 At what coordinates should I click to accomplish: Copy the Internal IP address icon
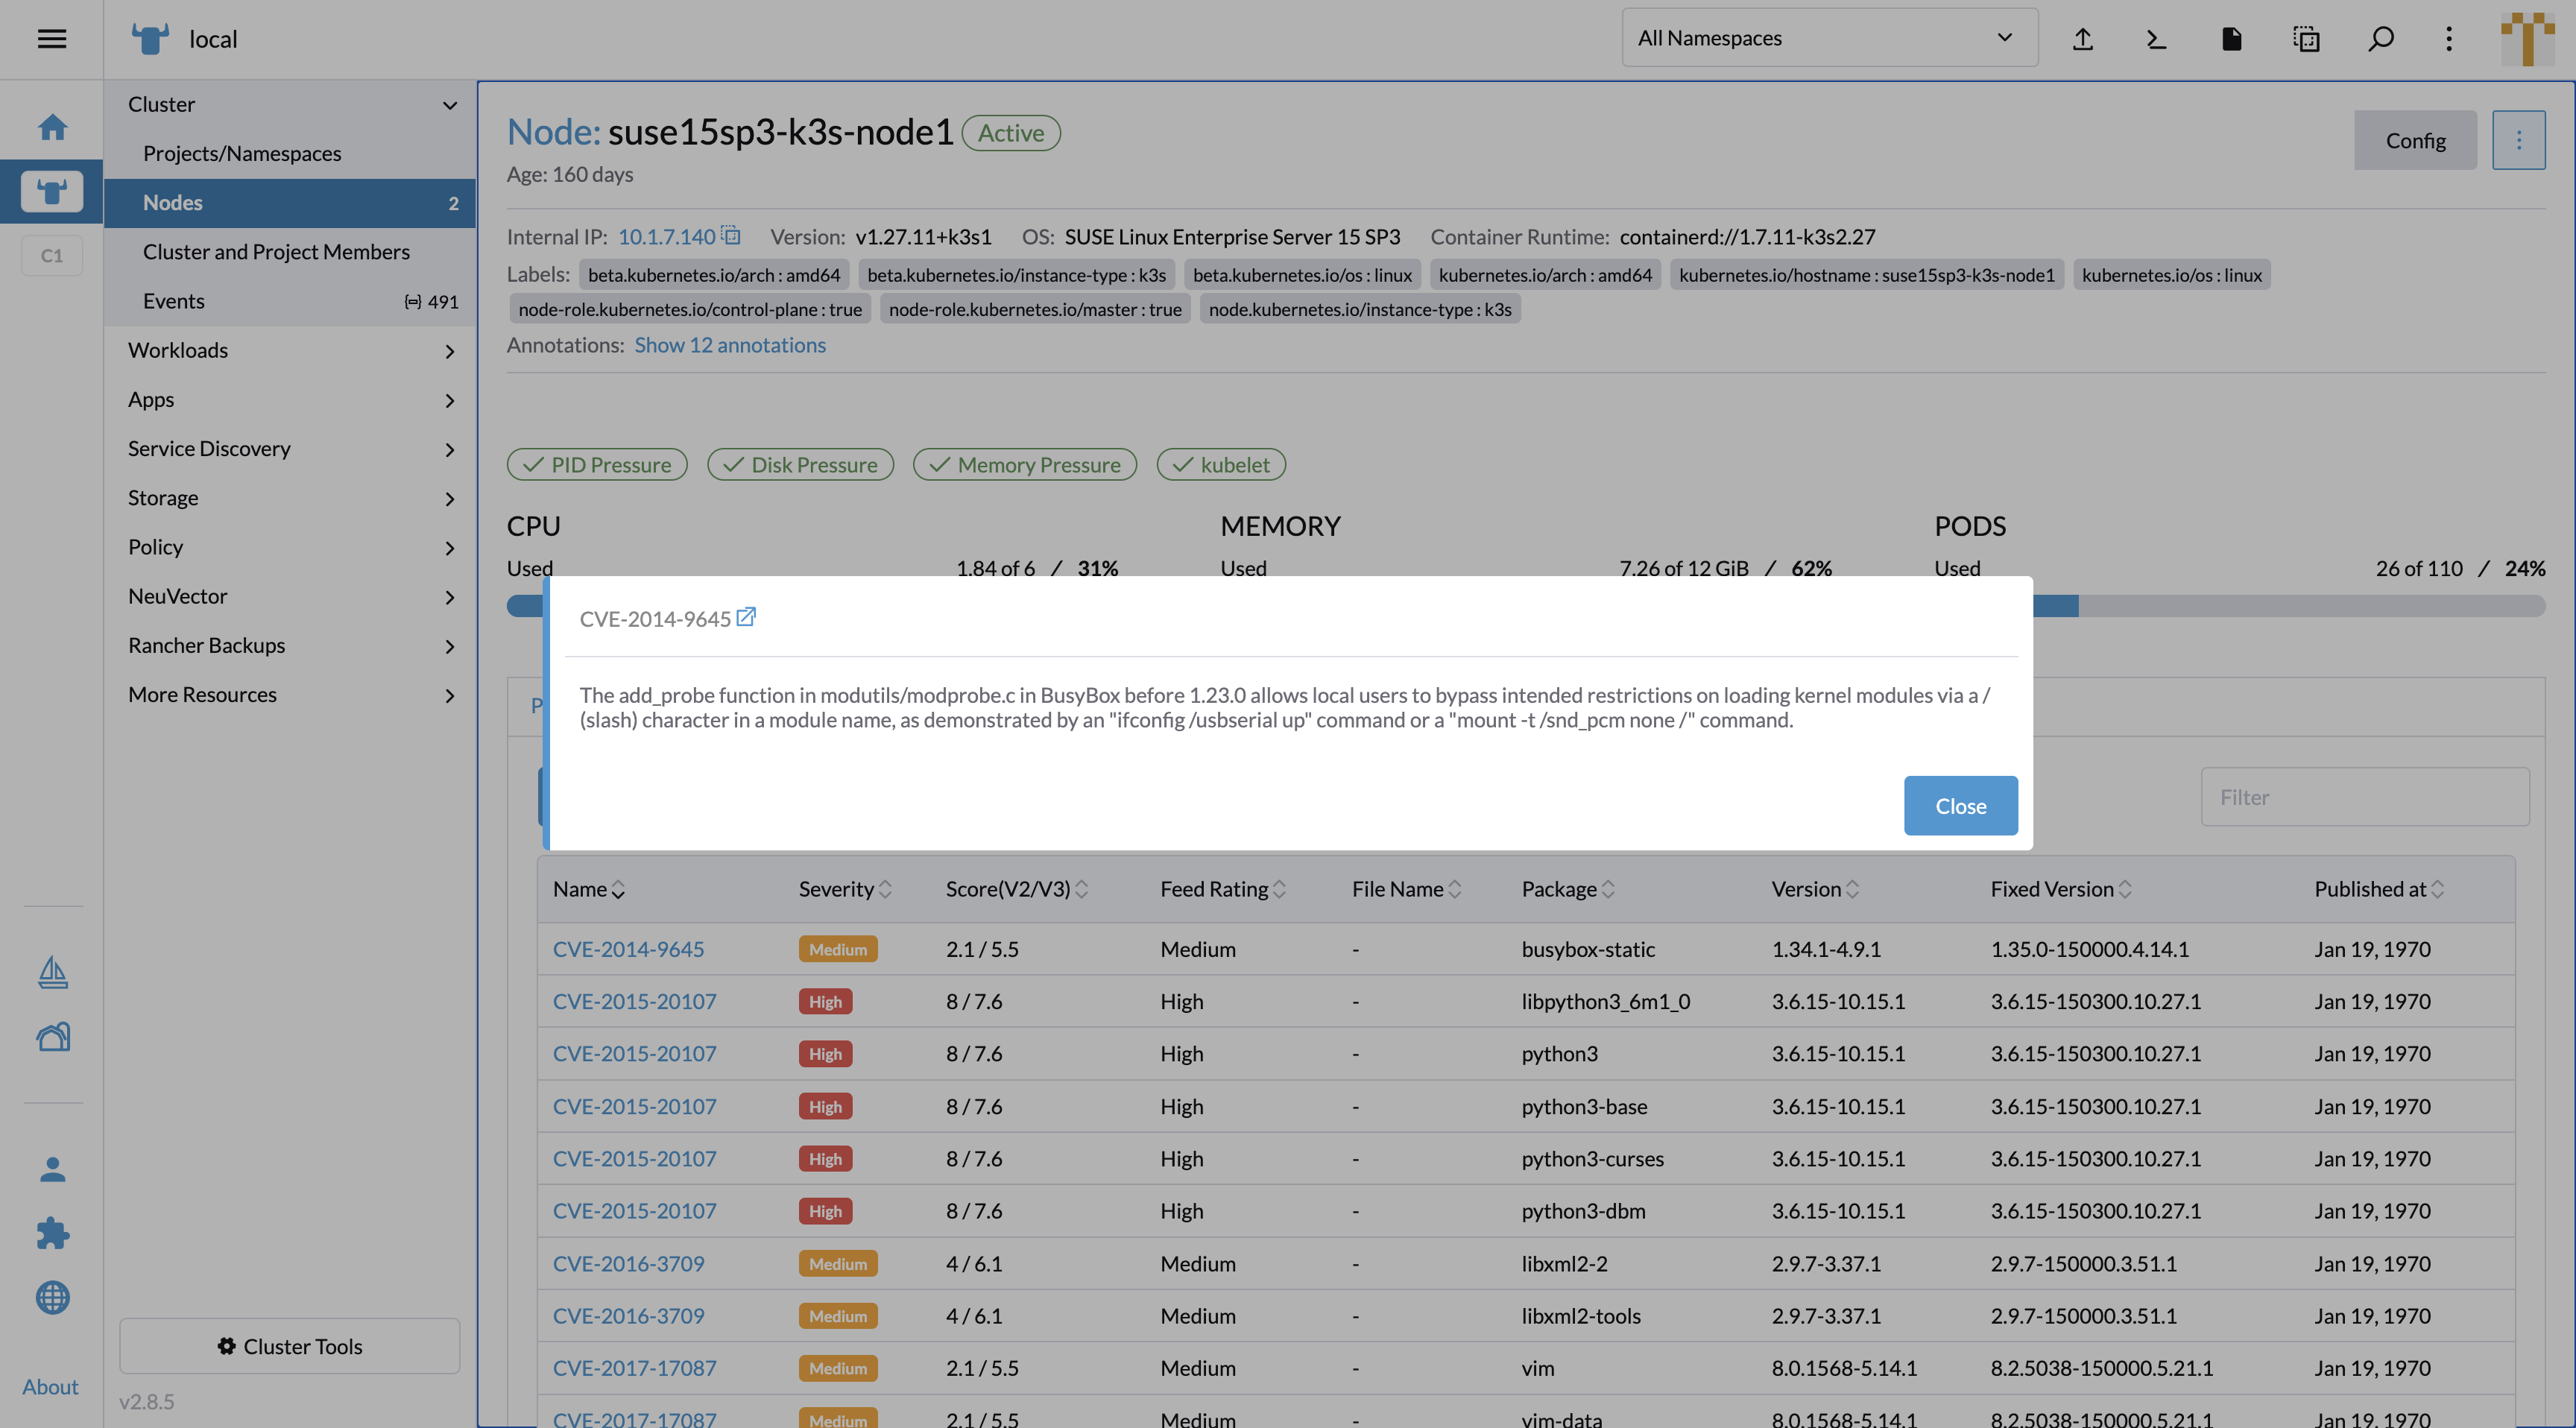click(x=731, y=236)
